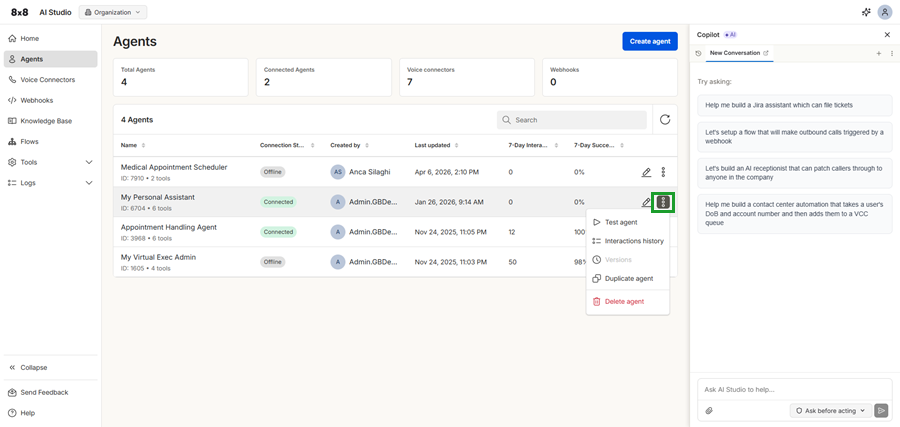Open the Ask before acting dropdown
The width and height of the screenshot is (900, 427).
pyautogui.click(x=831, y=411)
